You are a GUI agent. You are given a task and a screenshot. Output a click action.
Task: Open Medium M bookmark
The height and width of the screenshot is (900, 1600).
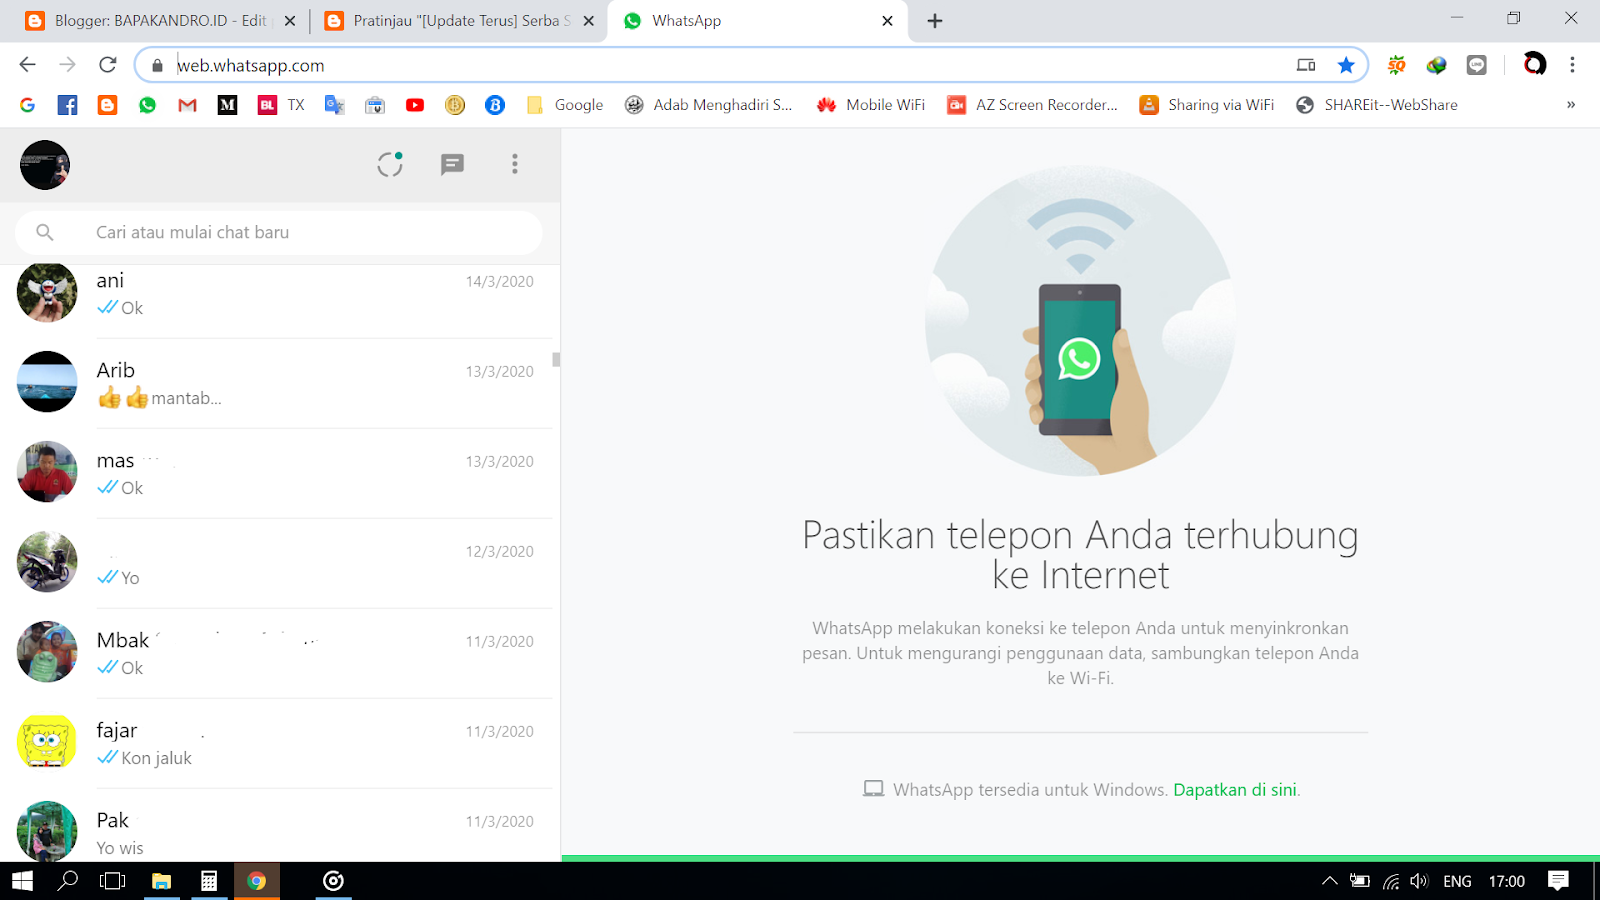pyautogui.click(x=227, y=105)
